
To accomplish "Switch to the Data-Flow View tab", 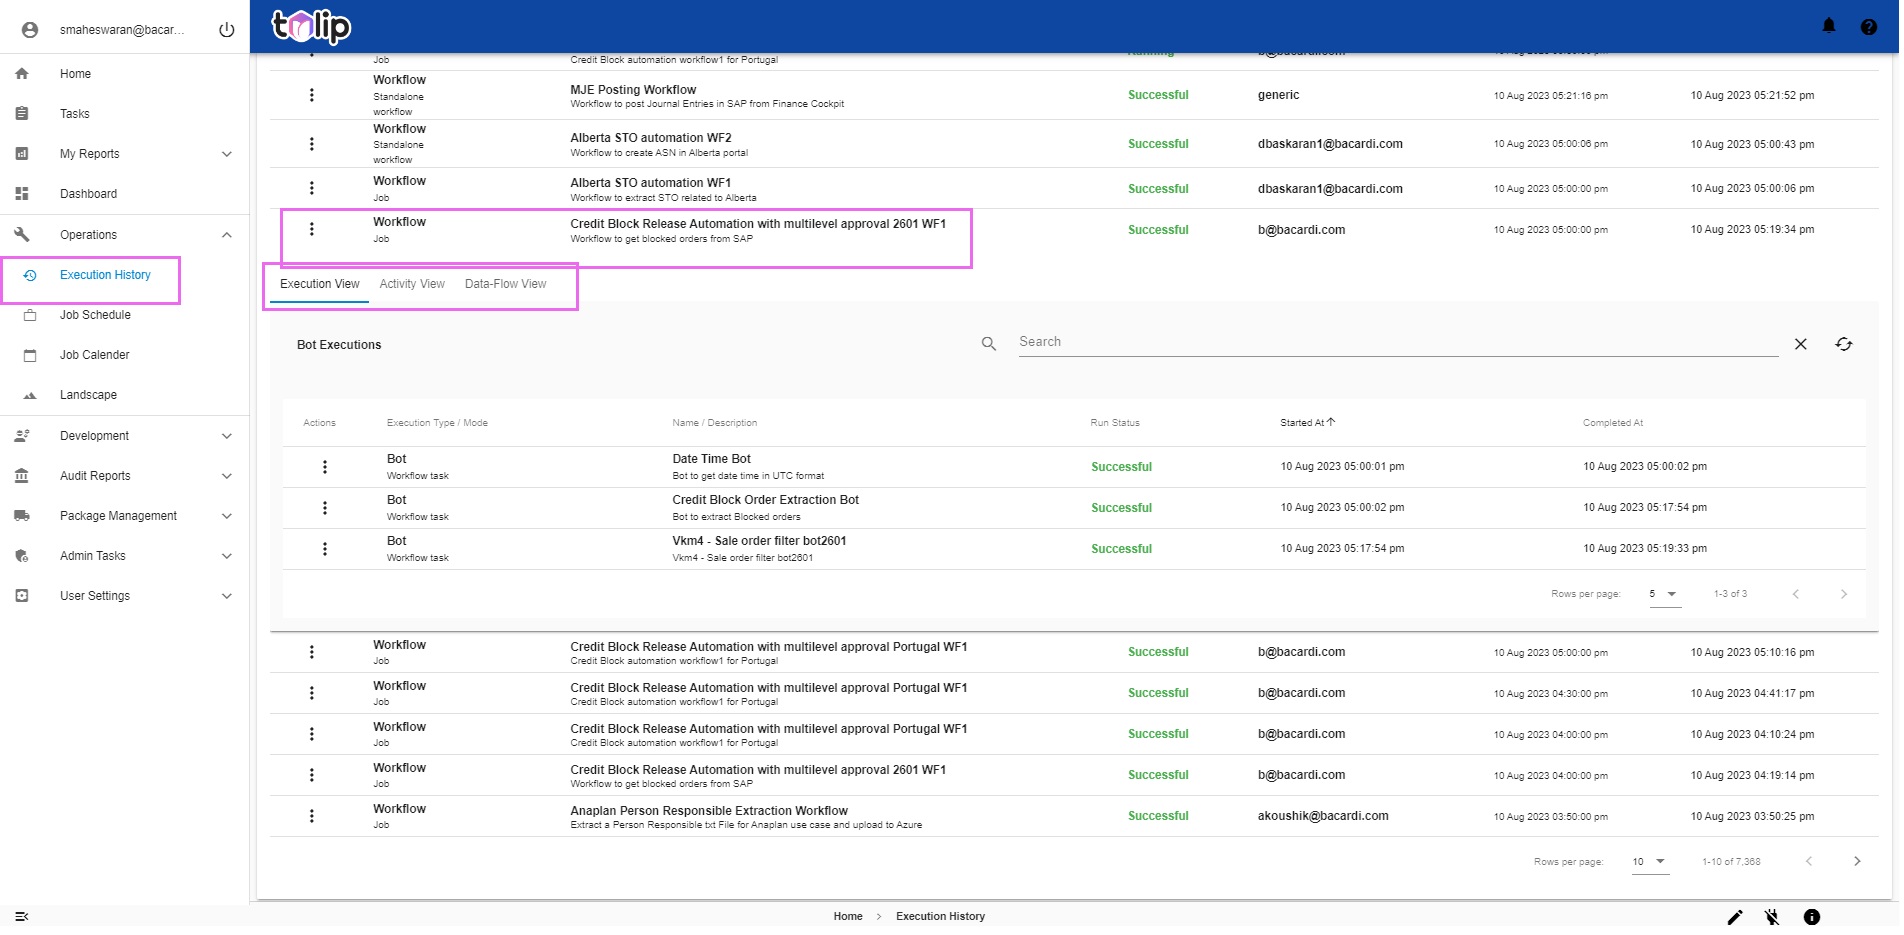I will pos(505,284).
